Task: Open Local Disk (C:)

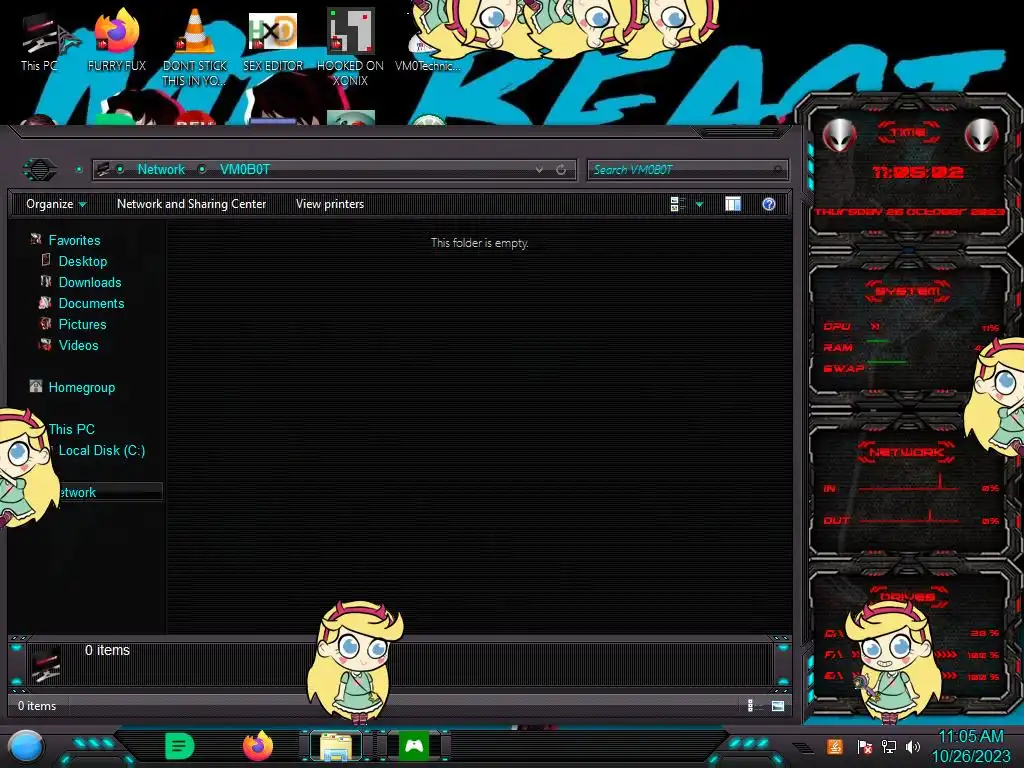Action: point(102,450)
